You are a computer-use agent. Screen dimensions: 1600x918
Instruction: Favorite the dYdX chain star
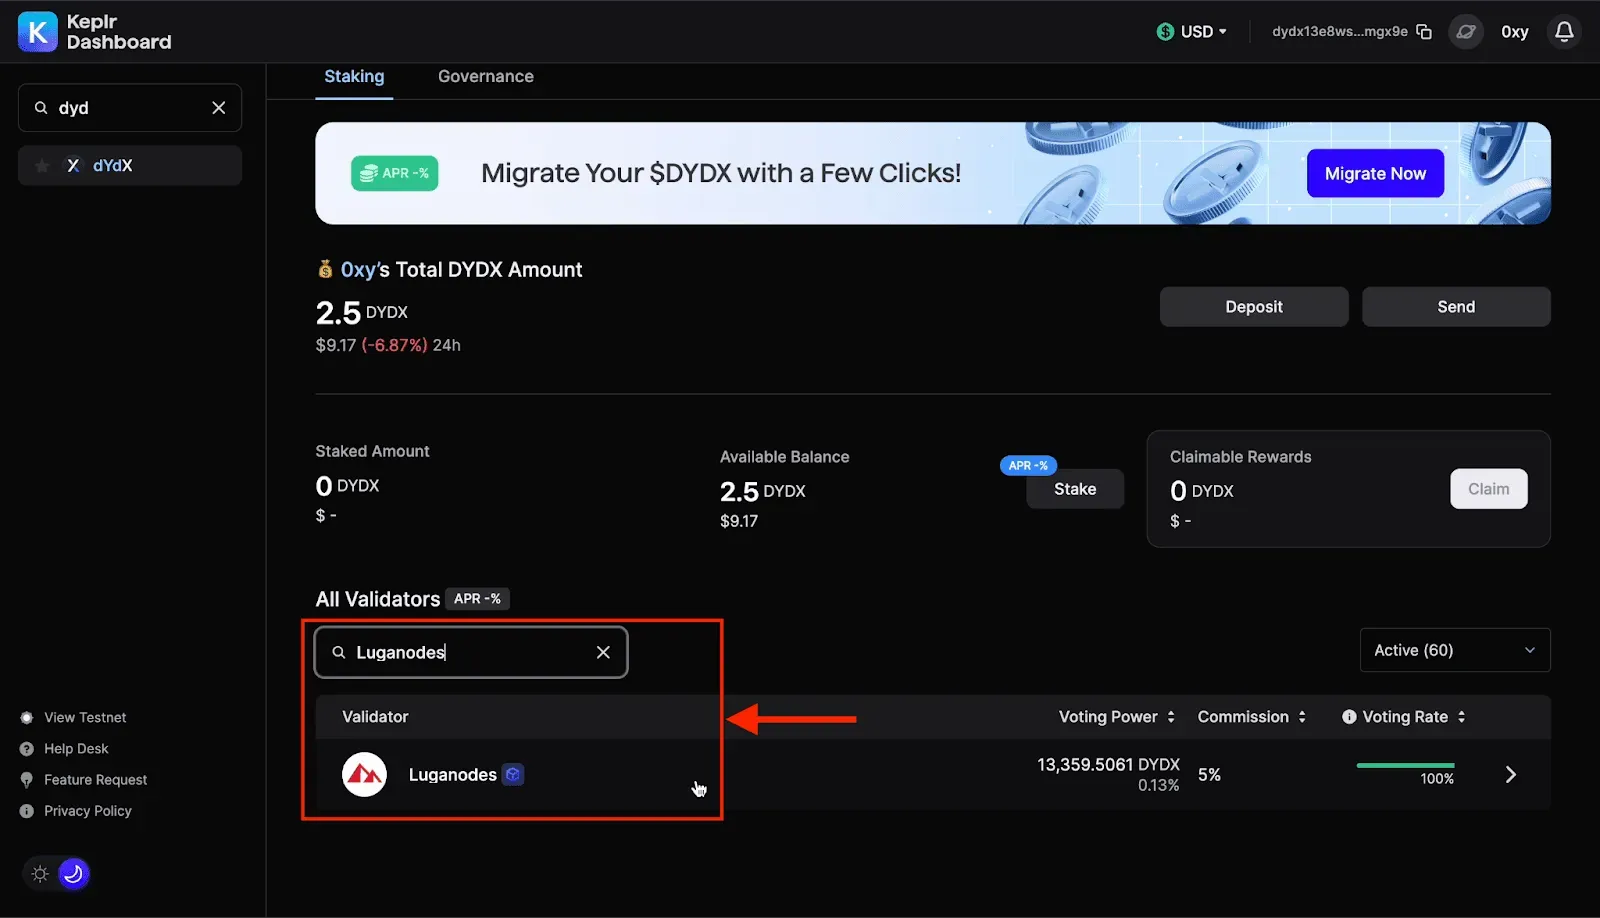coord(42,166)
